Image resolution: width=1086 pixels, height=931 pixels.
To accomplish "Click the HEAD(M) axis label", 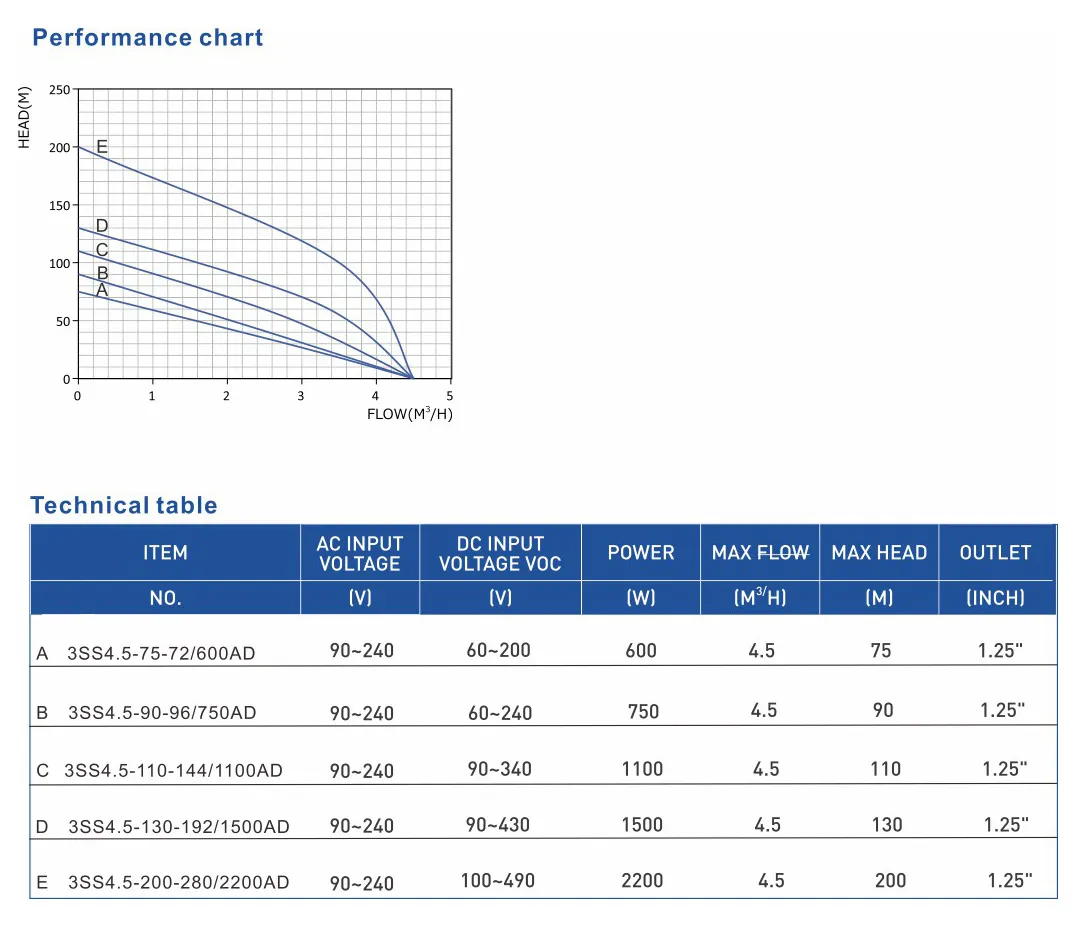I will click(x=25, y=118).
